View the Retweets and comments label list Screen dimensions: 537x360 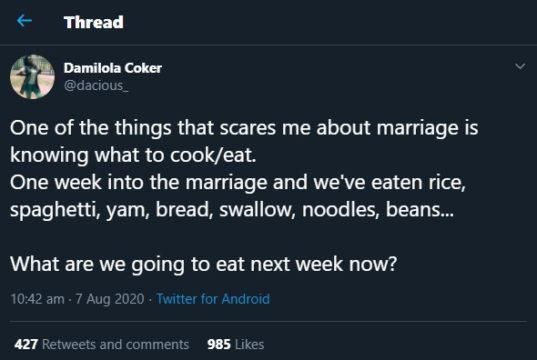point(115,344)
